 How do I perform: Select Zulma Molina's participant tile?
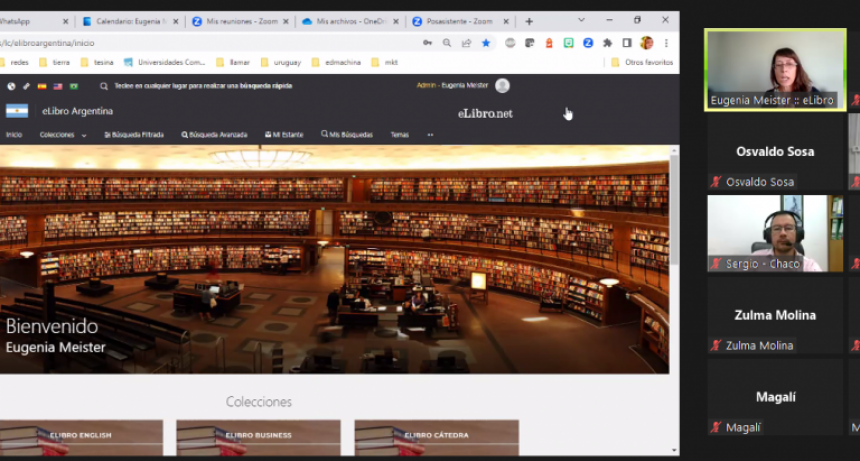coord(775,315)
